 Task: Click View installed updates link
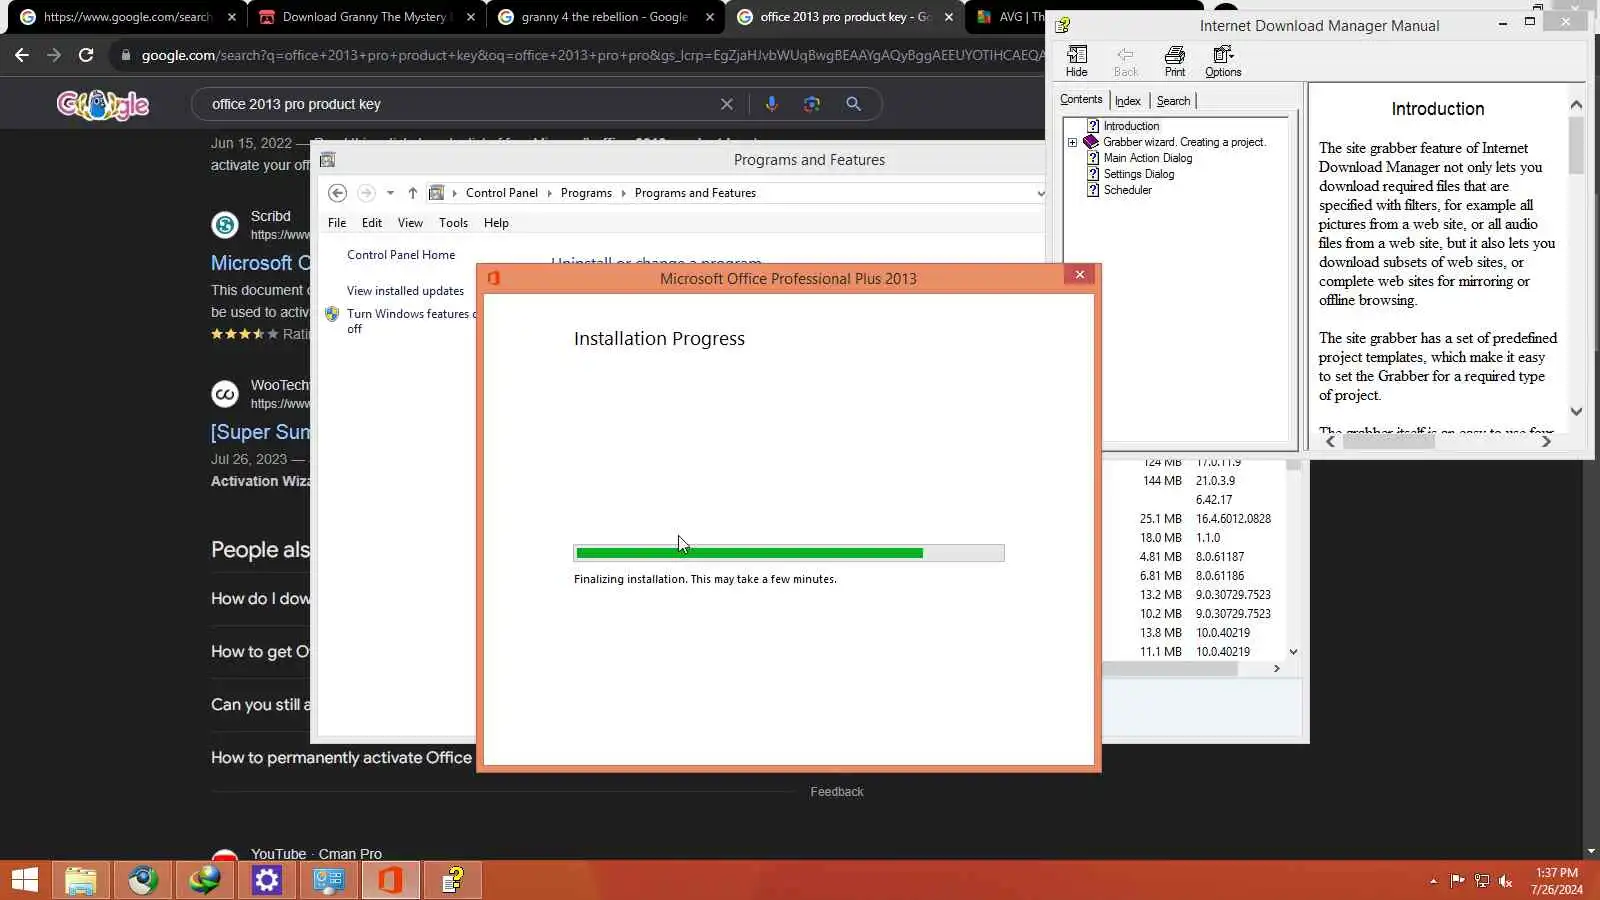[405, 291]
